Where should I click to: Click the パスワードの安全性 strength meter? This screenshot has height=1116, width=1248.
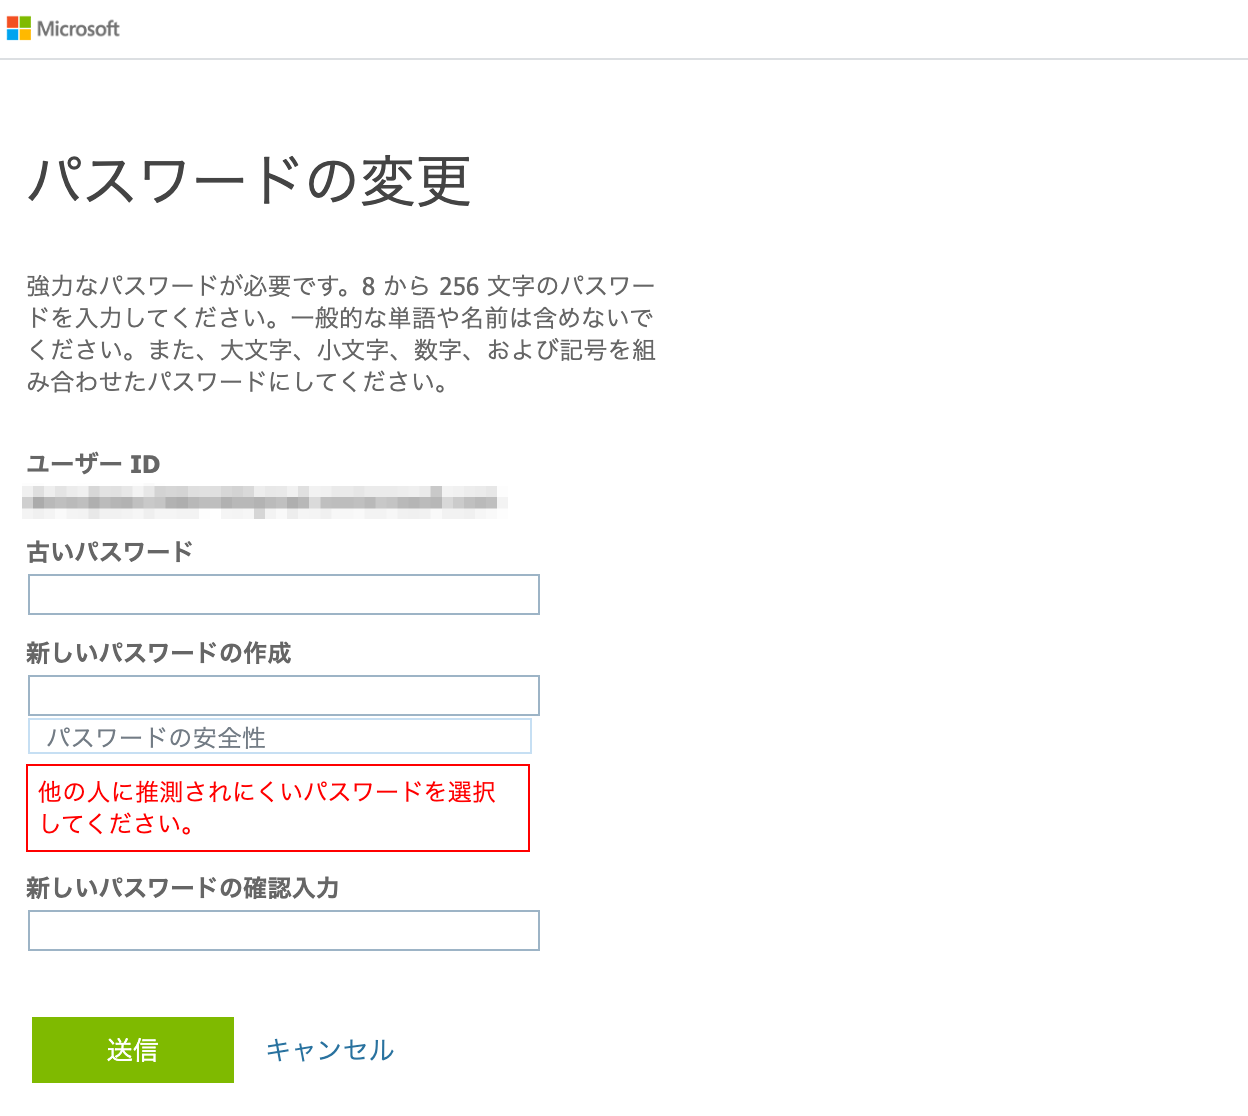[x=281, y=736]
